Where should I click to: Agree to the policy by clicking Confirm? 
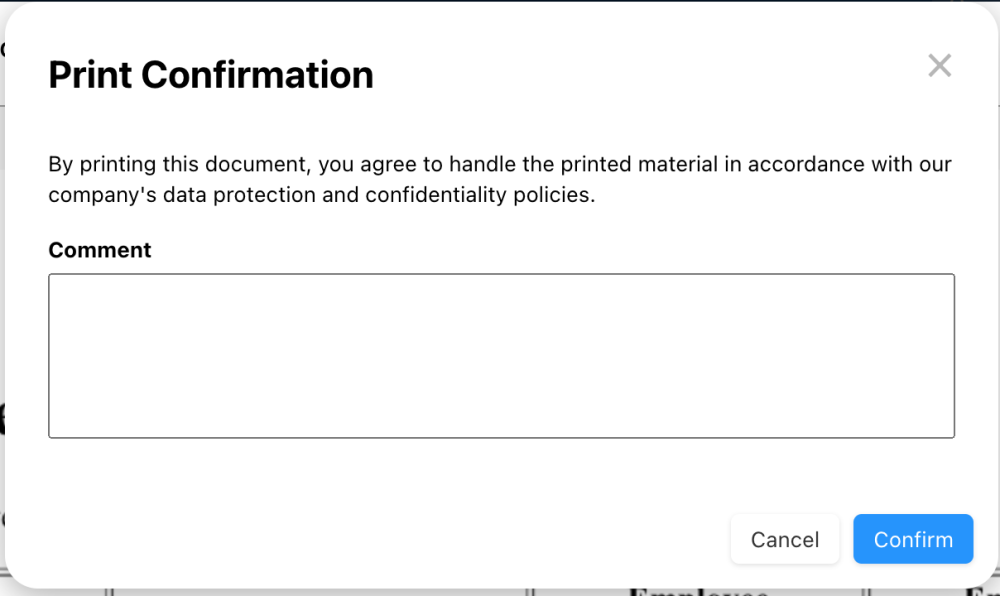point(912,539)
